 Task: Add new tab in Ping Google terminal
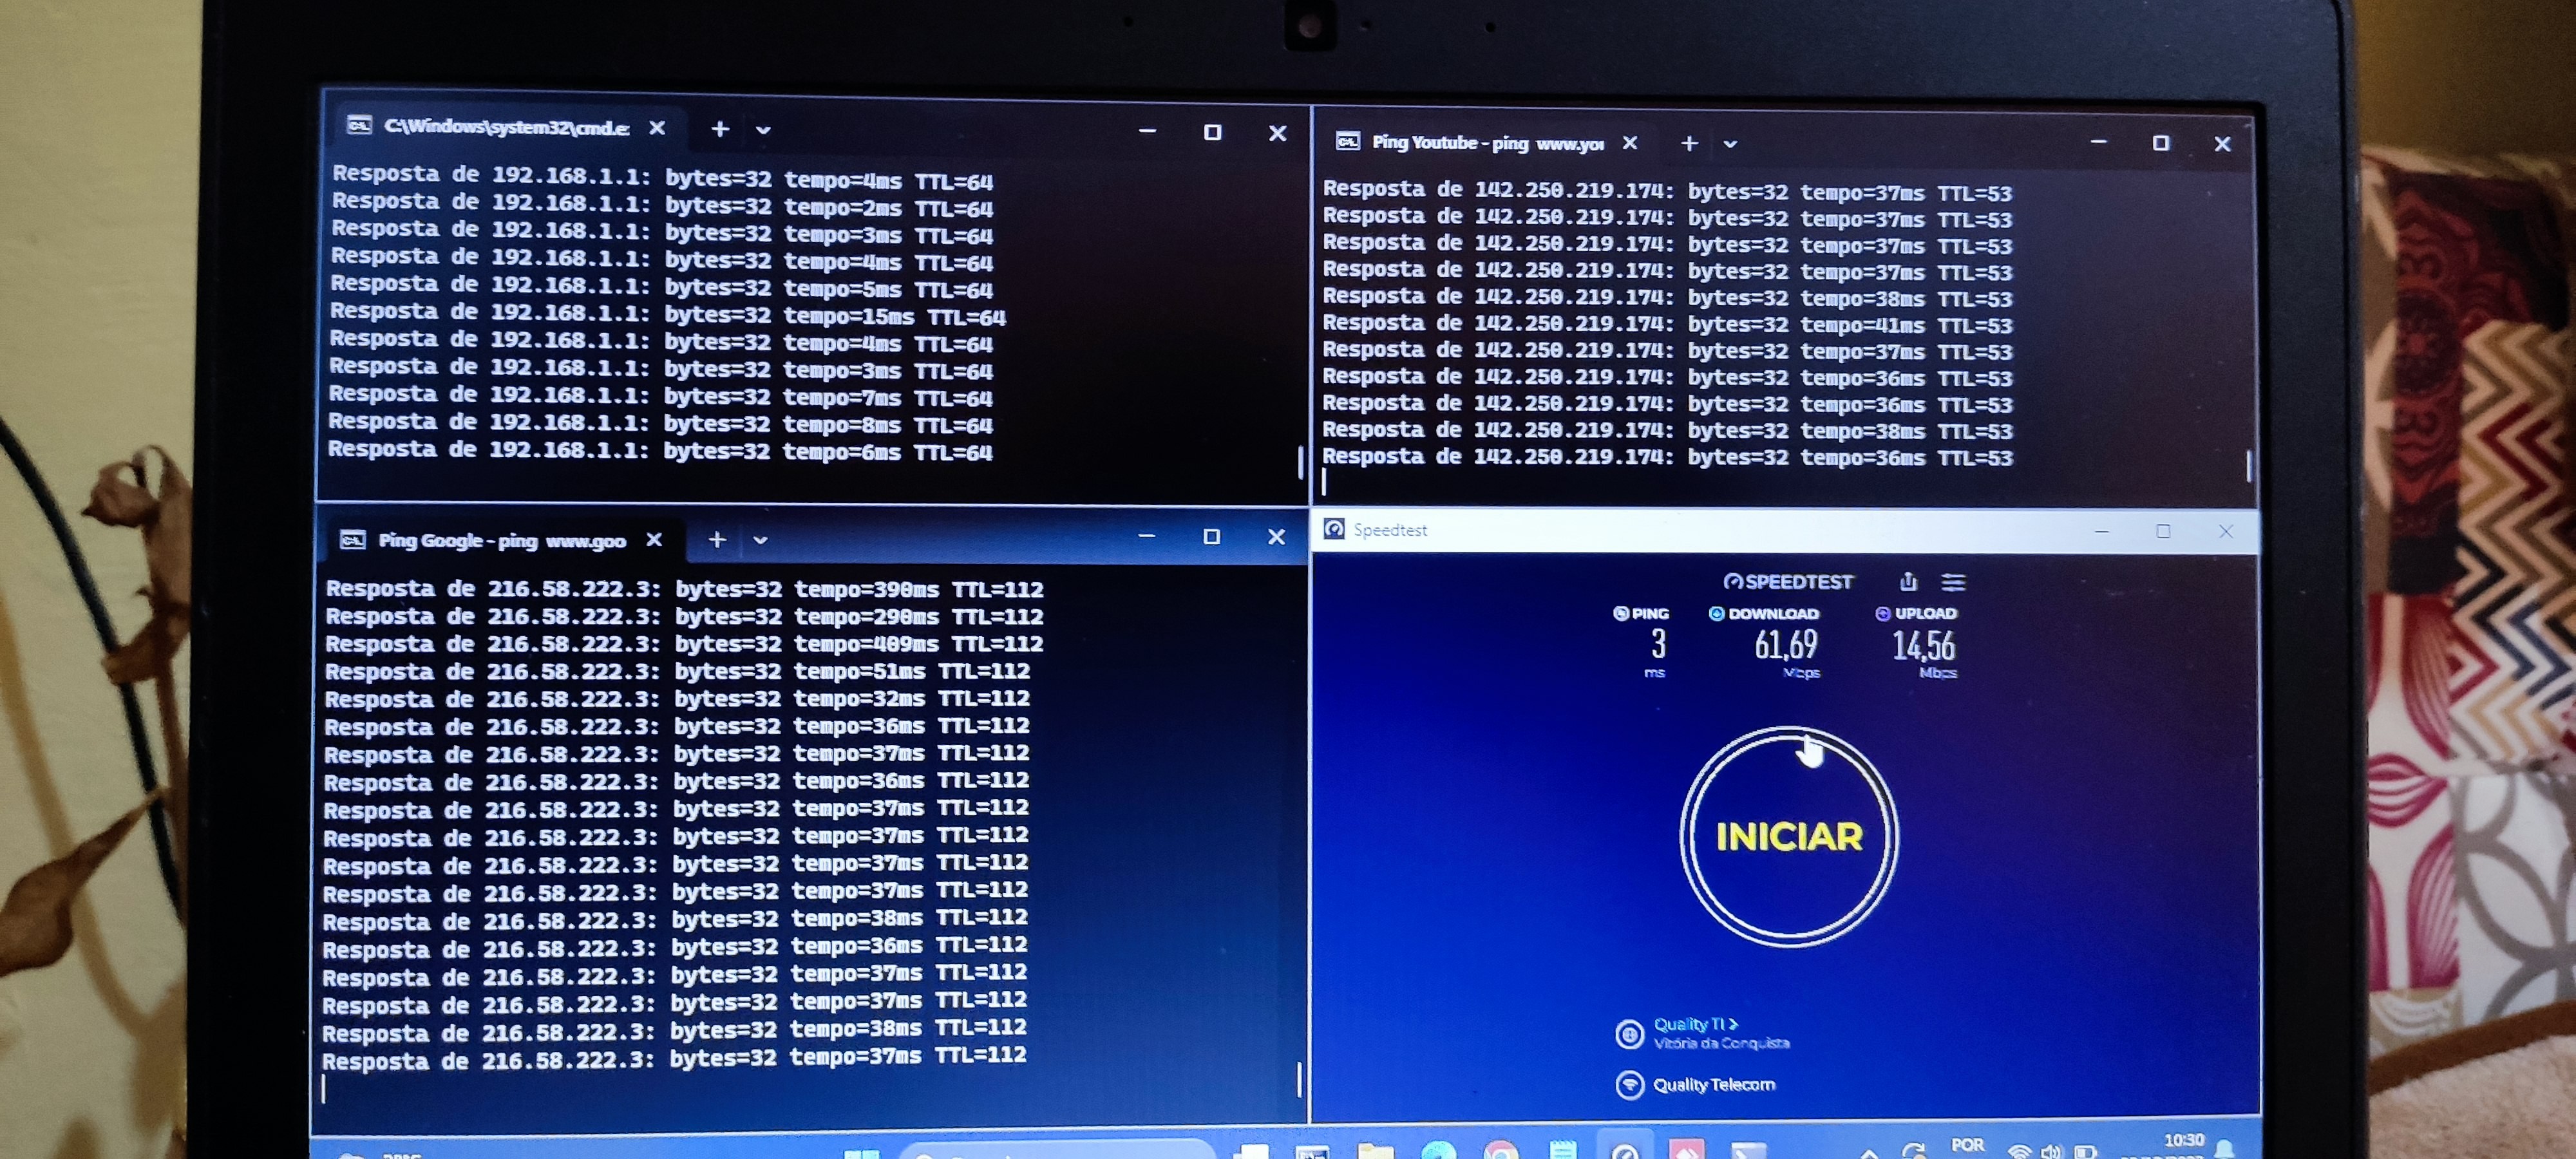click(x=717, y=540)
